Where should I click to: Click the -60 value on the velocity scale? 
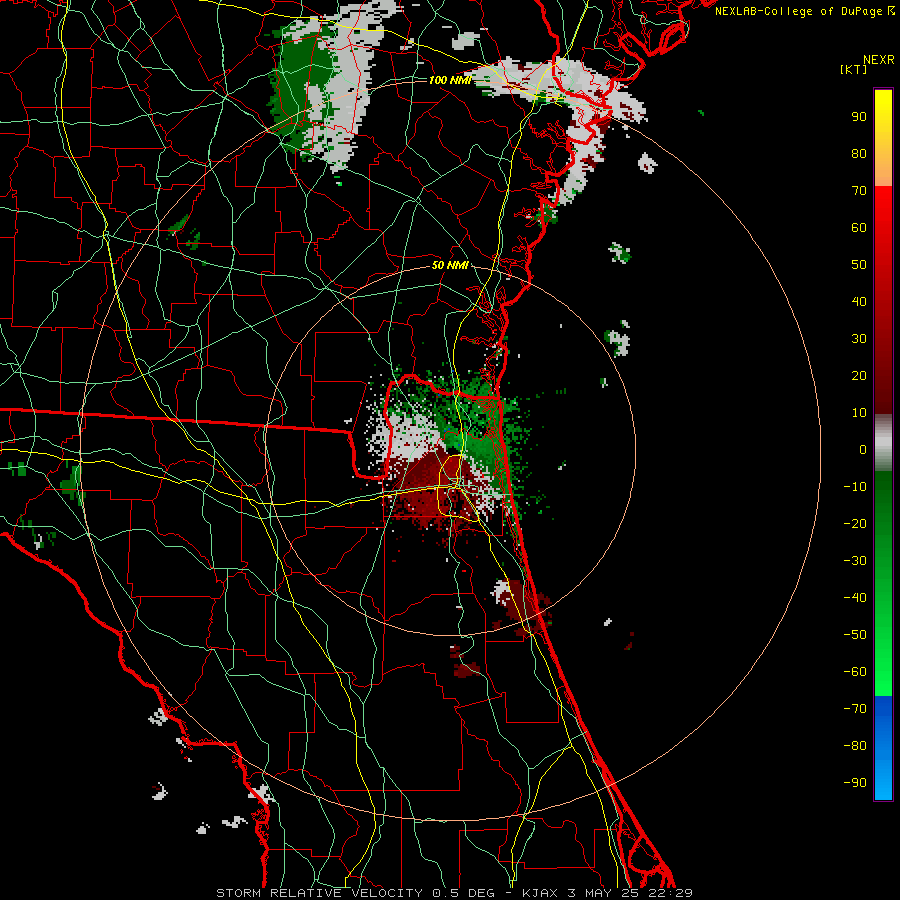pos(855,672)
